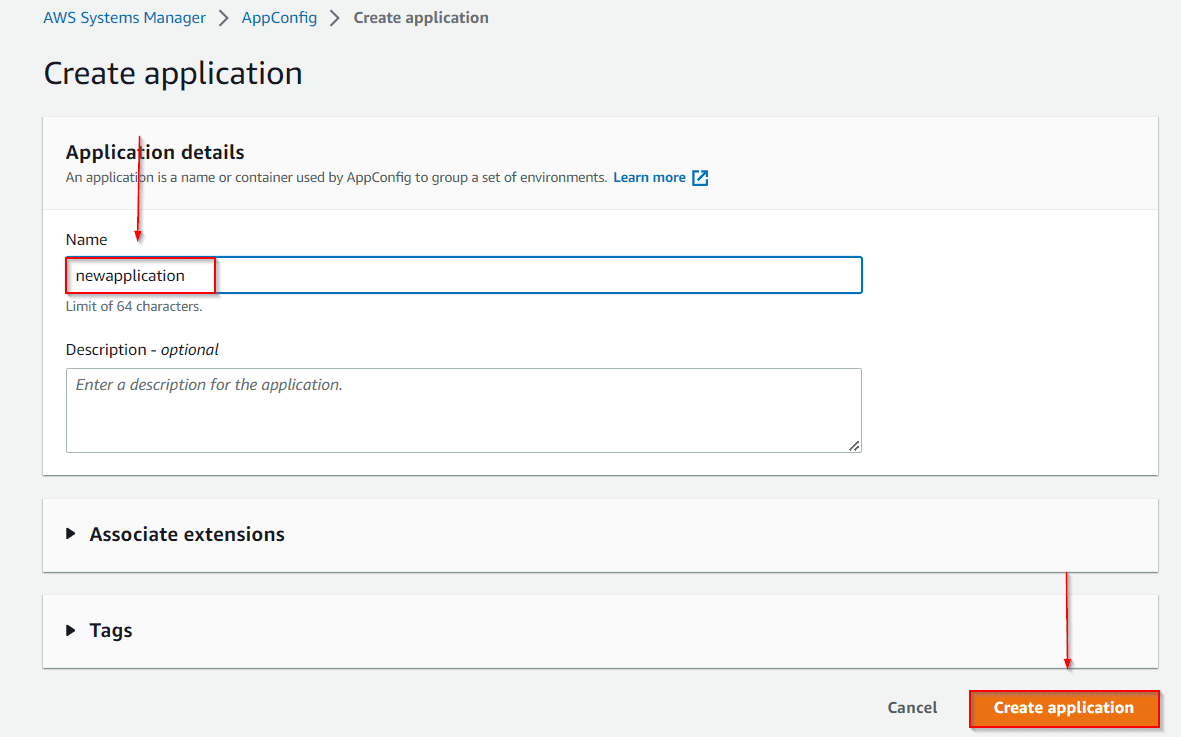This screenshot has height=737, width=1181.
Task: Click the Associate extensions disclosure triangle
Action: tap(70, 534)
